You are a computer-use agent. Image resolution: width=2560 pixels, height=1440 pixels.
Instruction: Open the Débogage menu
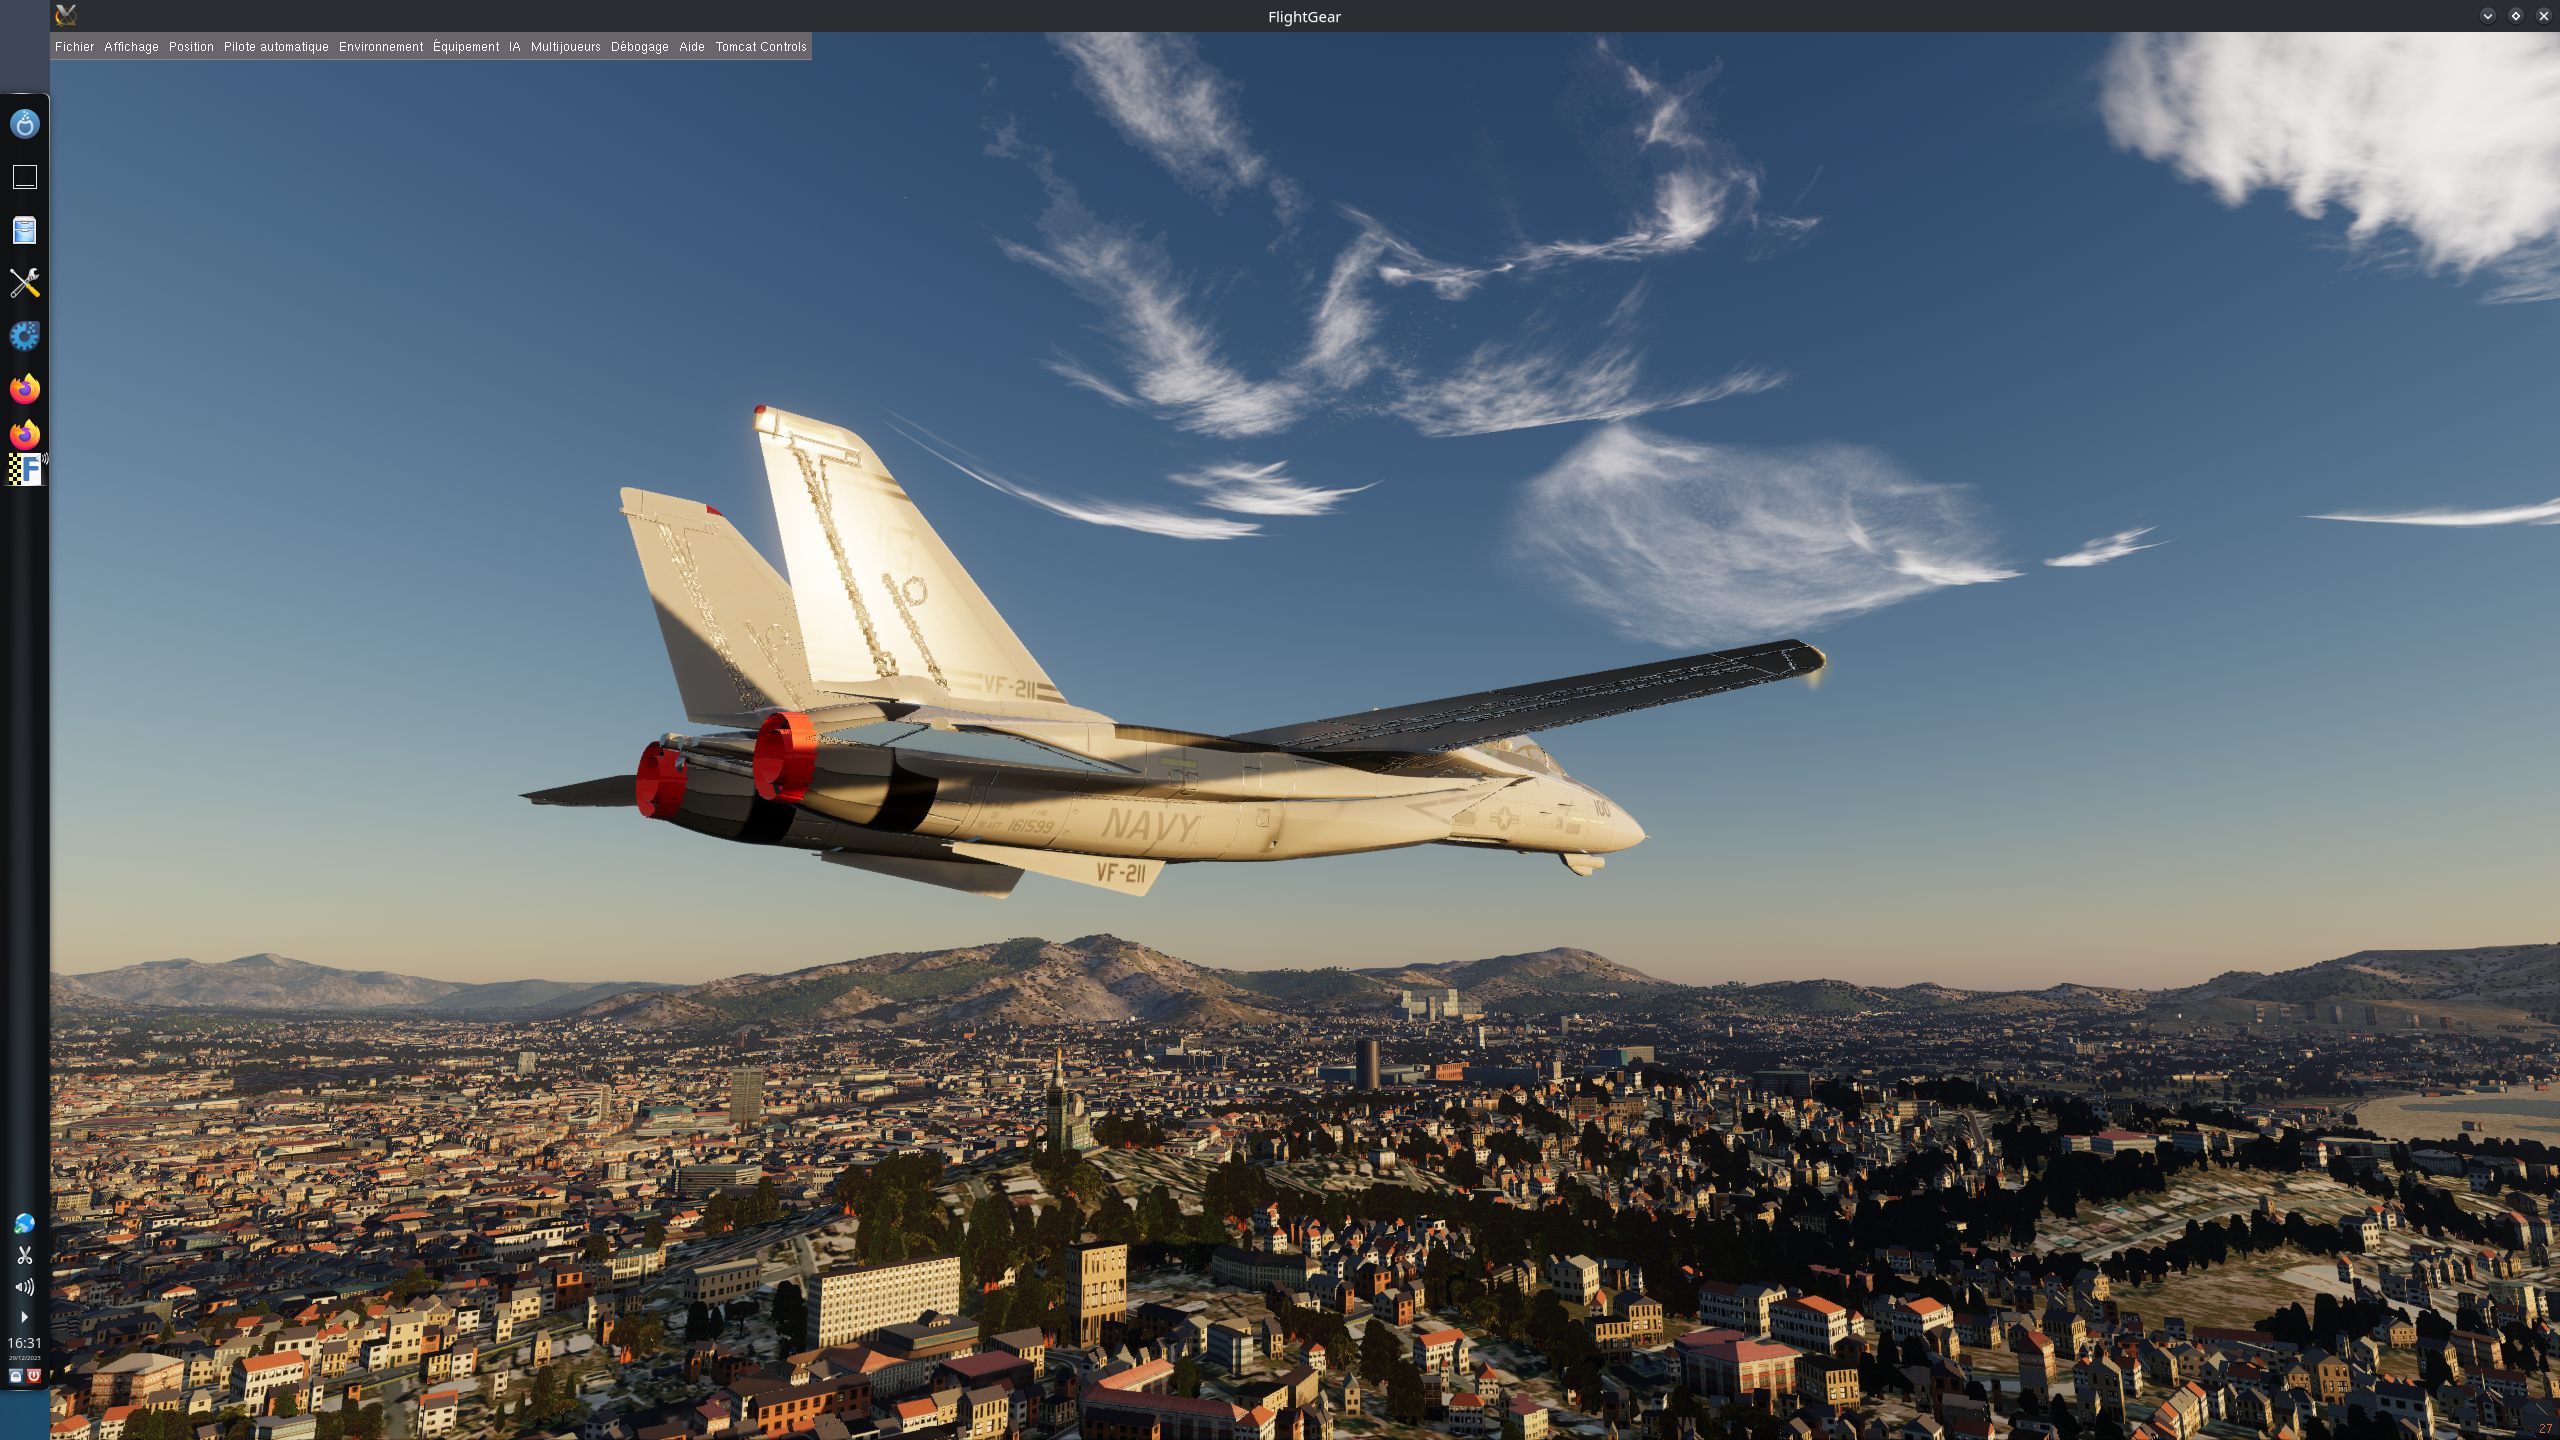[639, 47]
